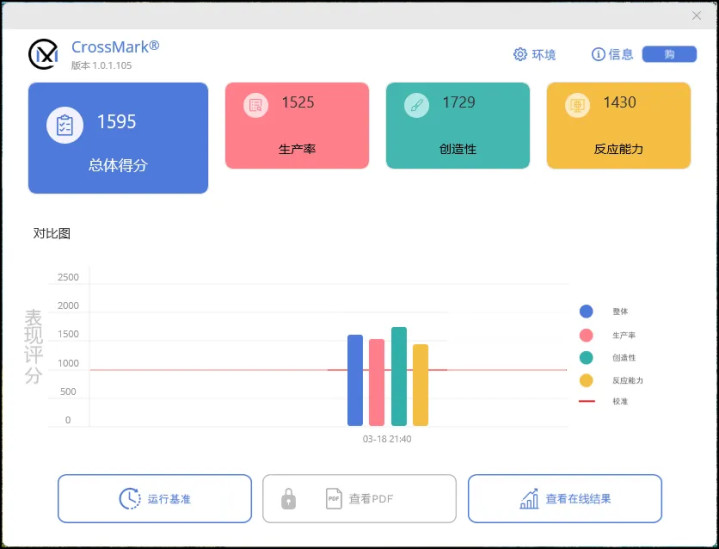
Task: Click the yellow 反应能力 legend swatch
Action: click(586, 380)
